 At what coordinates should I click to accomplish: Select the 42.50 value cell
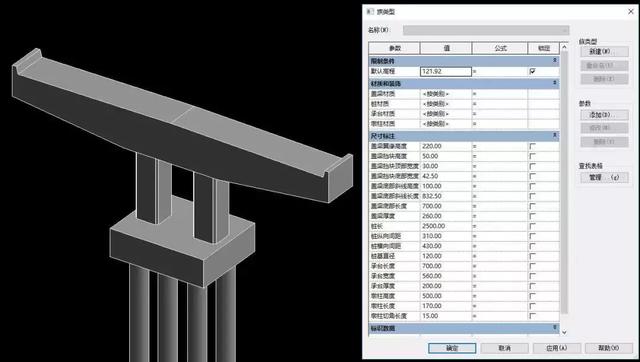click(446, 176)
